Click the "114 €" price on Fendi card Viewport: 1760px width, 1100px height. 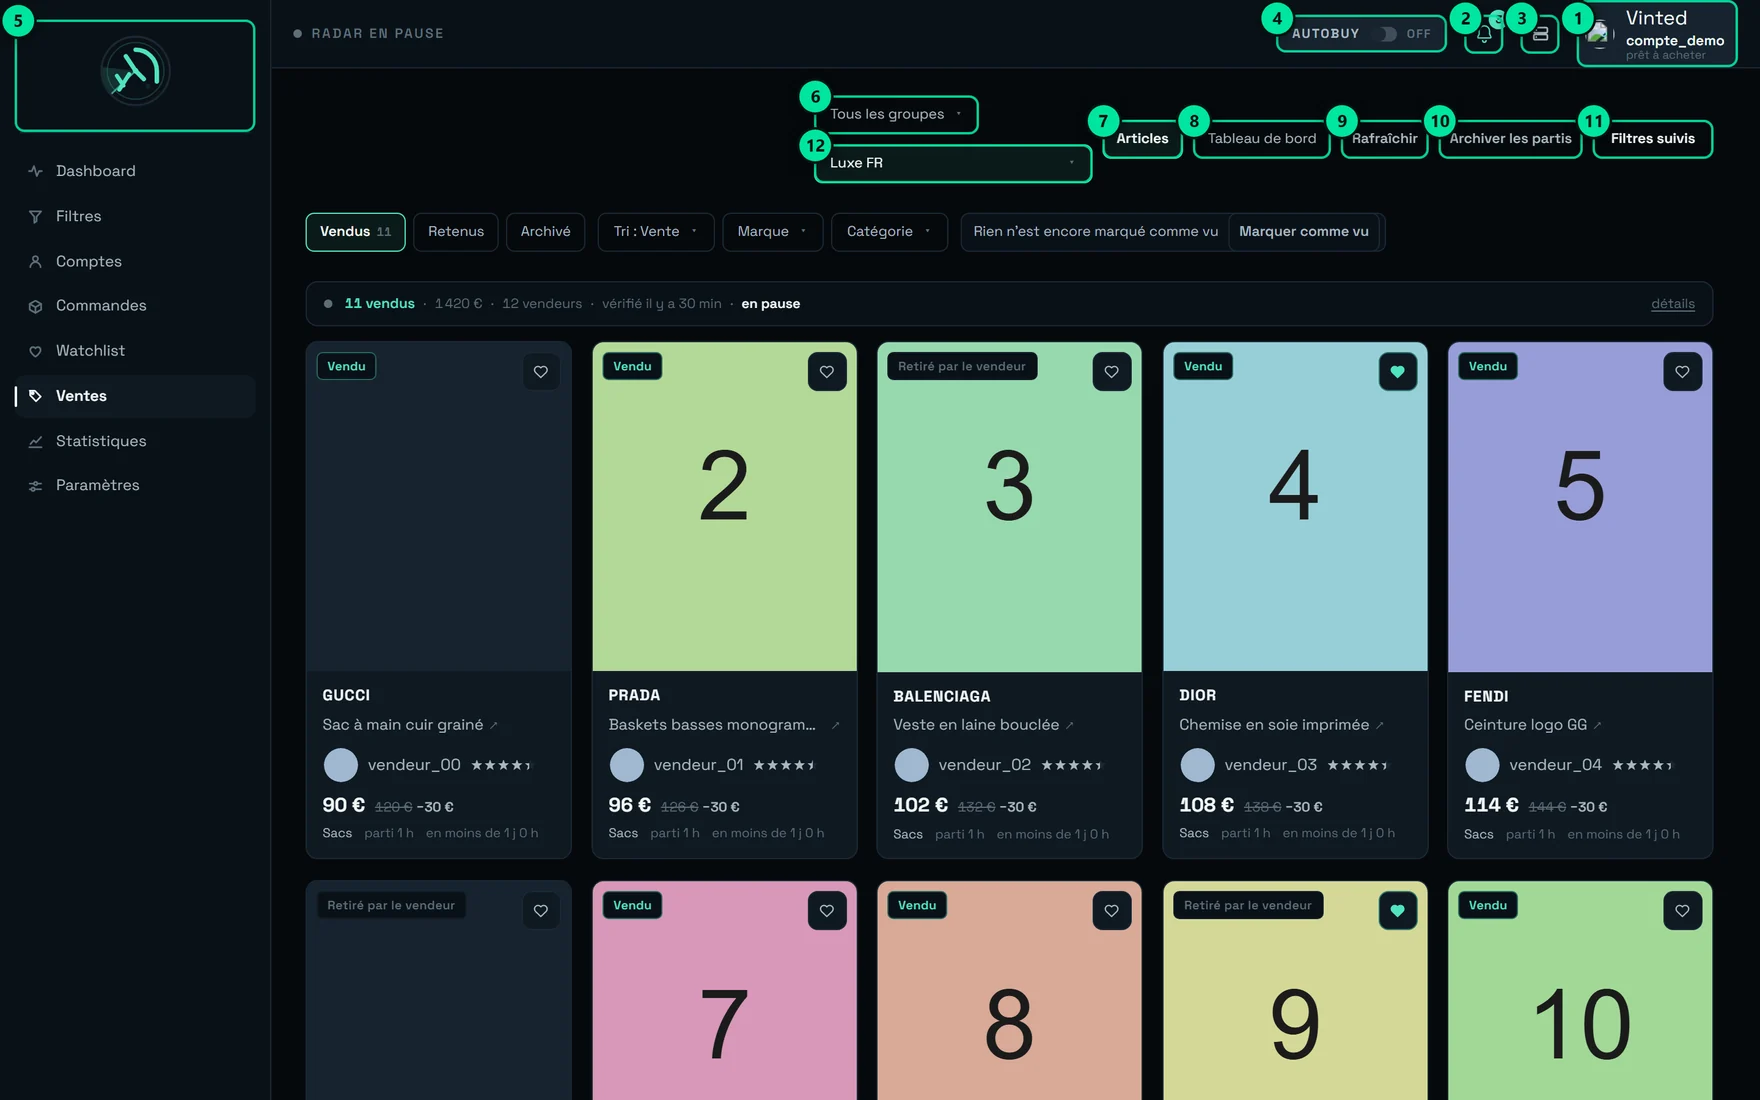click(x=1491, y=805)
